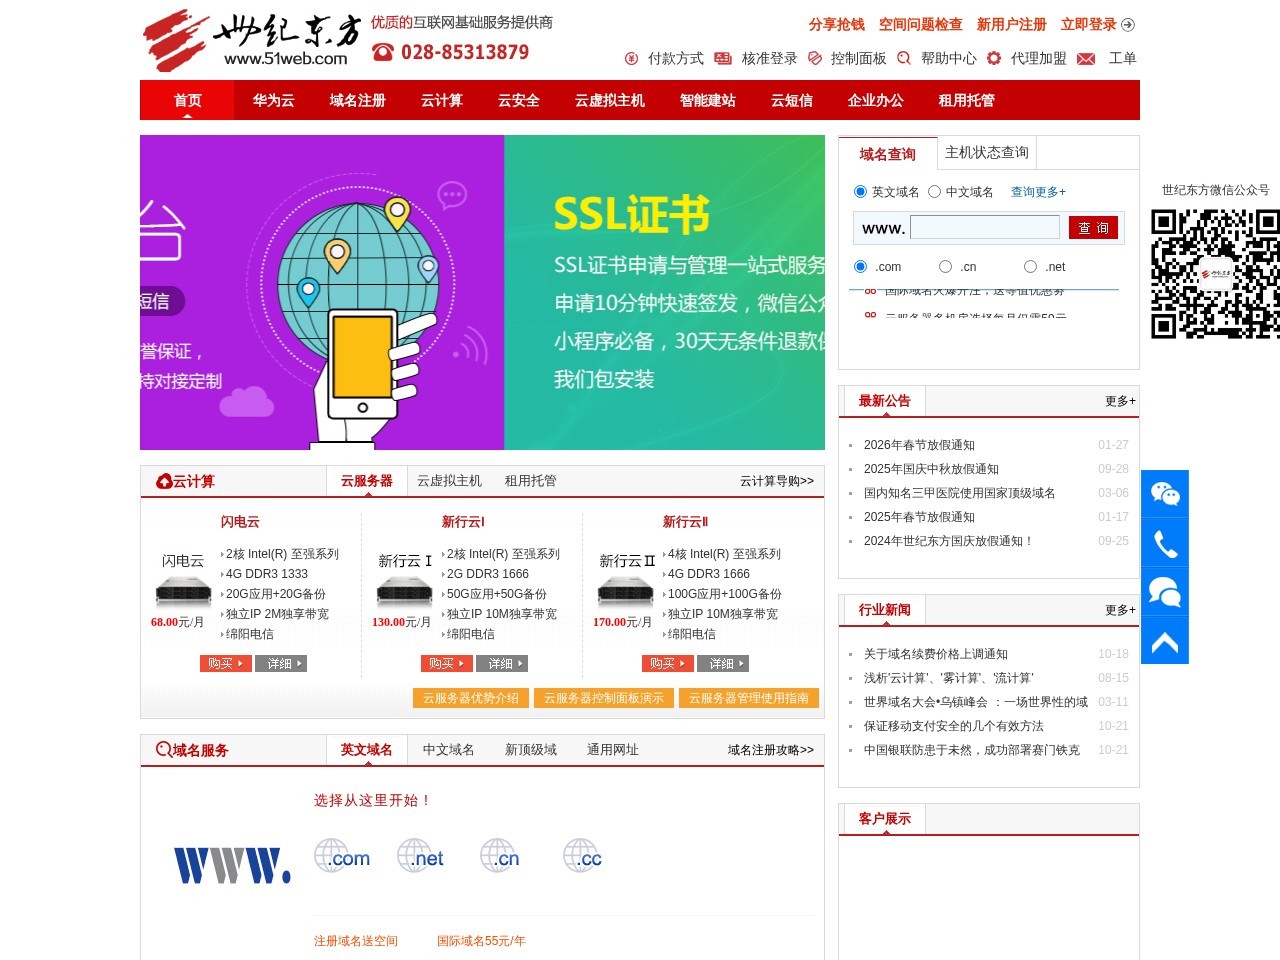Open 查询更多+ for additional domain types
1280x960 pixels.
pos(1037,191)
